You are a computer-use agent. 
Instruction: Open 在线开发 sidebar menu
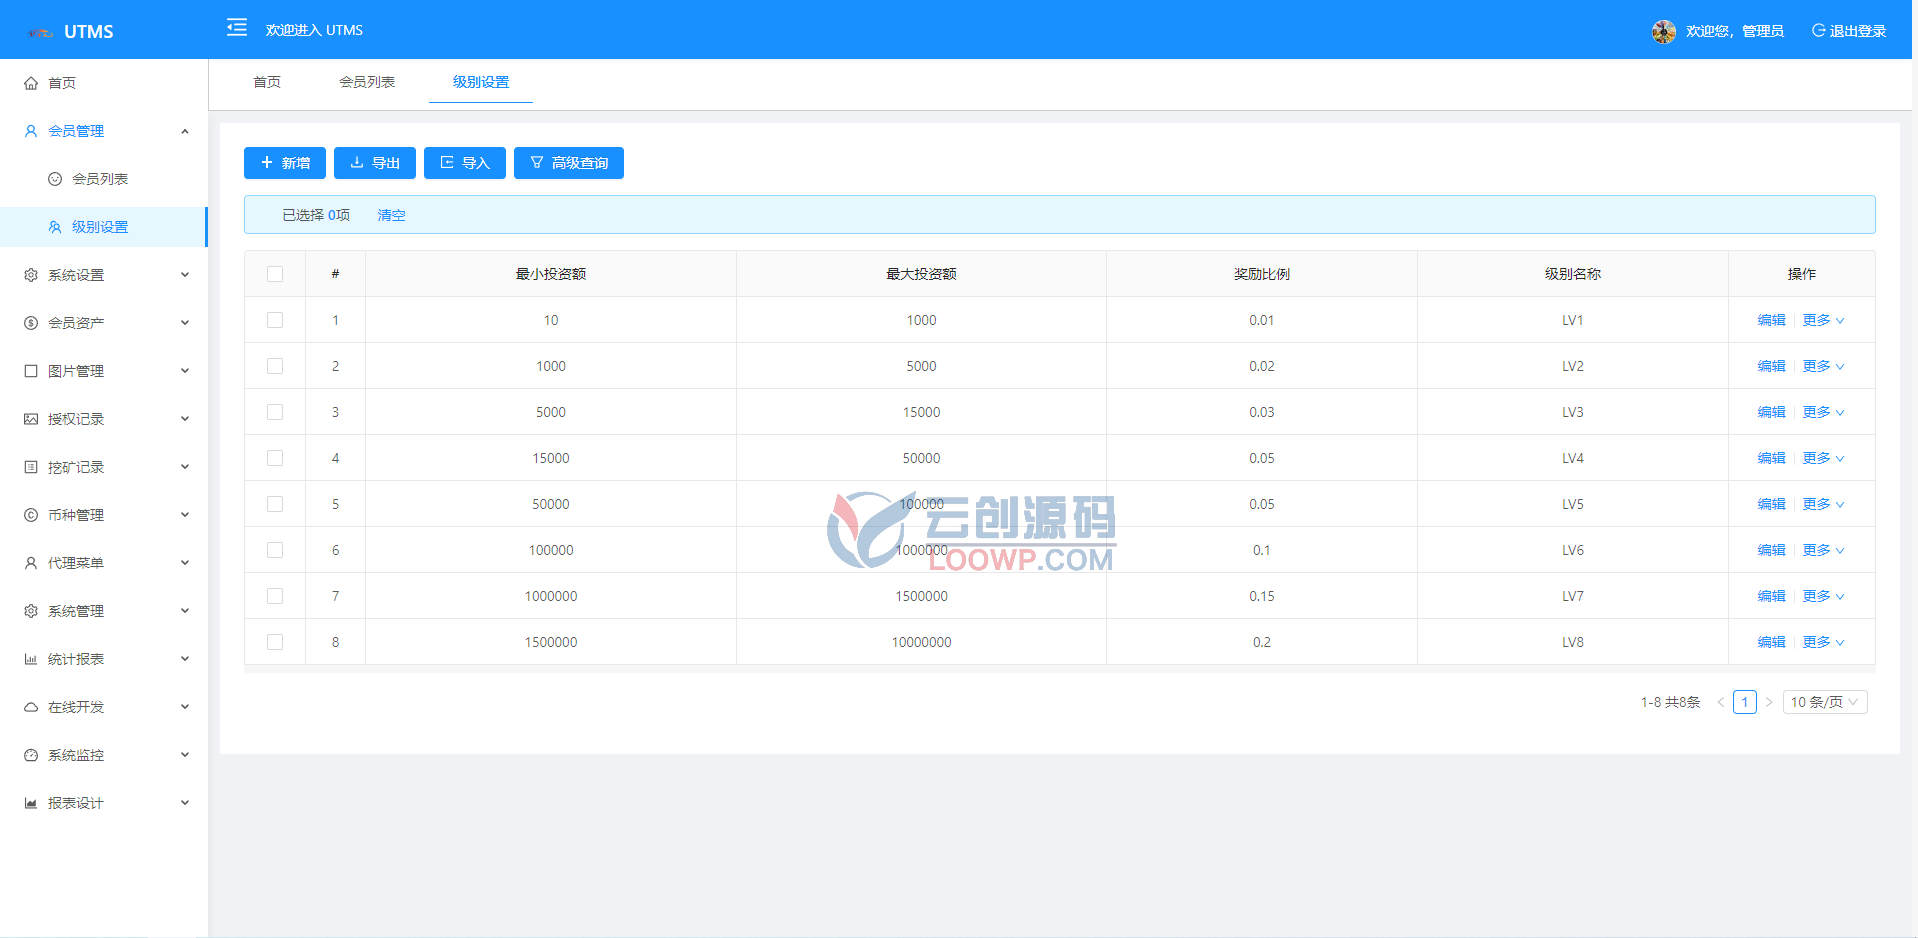click(x=104, y=707)
